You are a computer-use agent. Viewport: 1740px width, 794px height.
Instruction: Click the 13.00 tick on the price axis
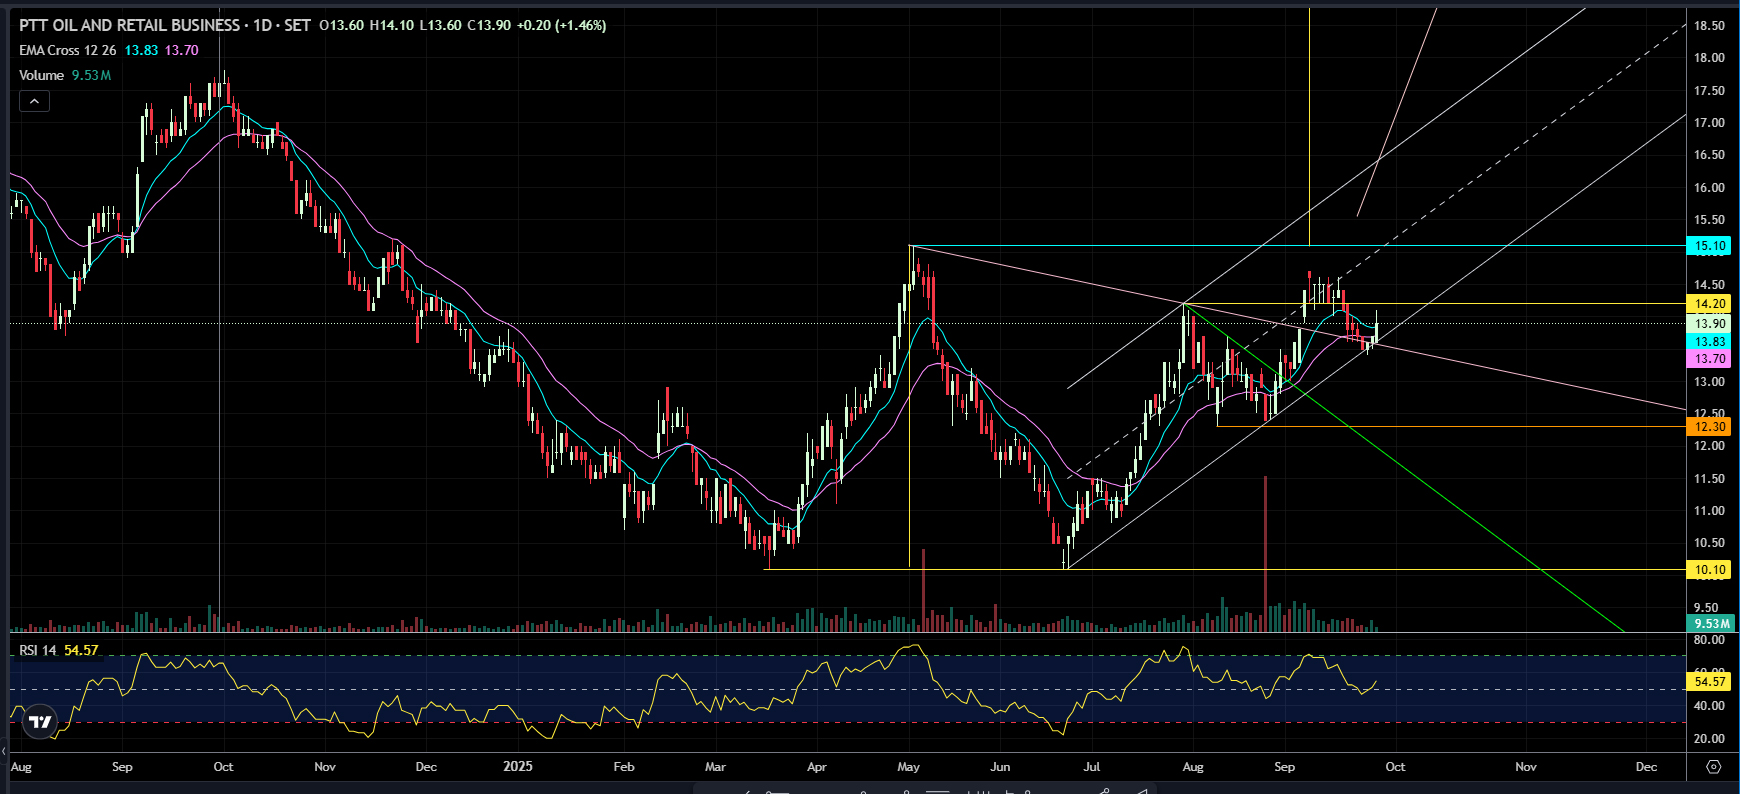coord(1709,381)
